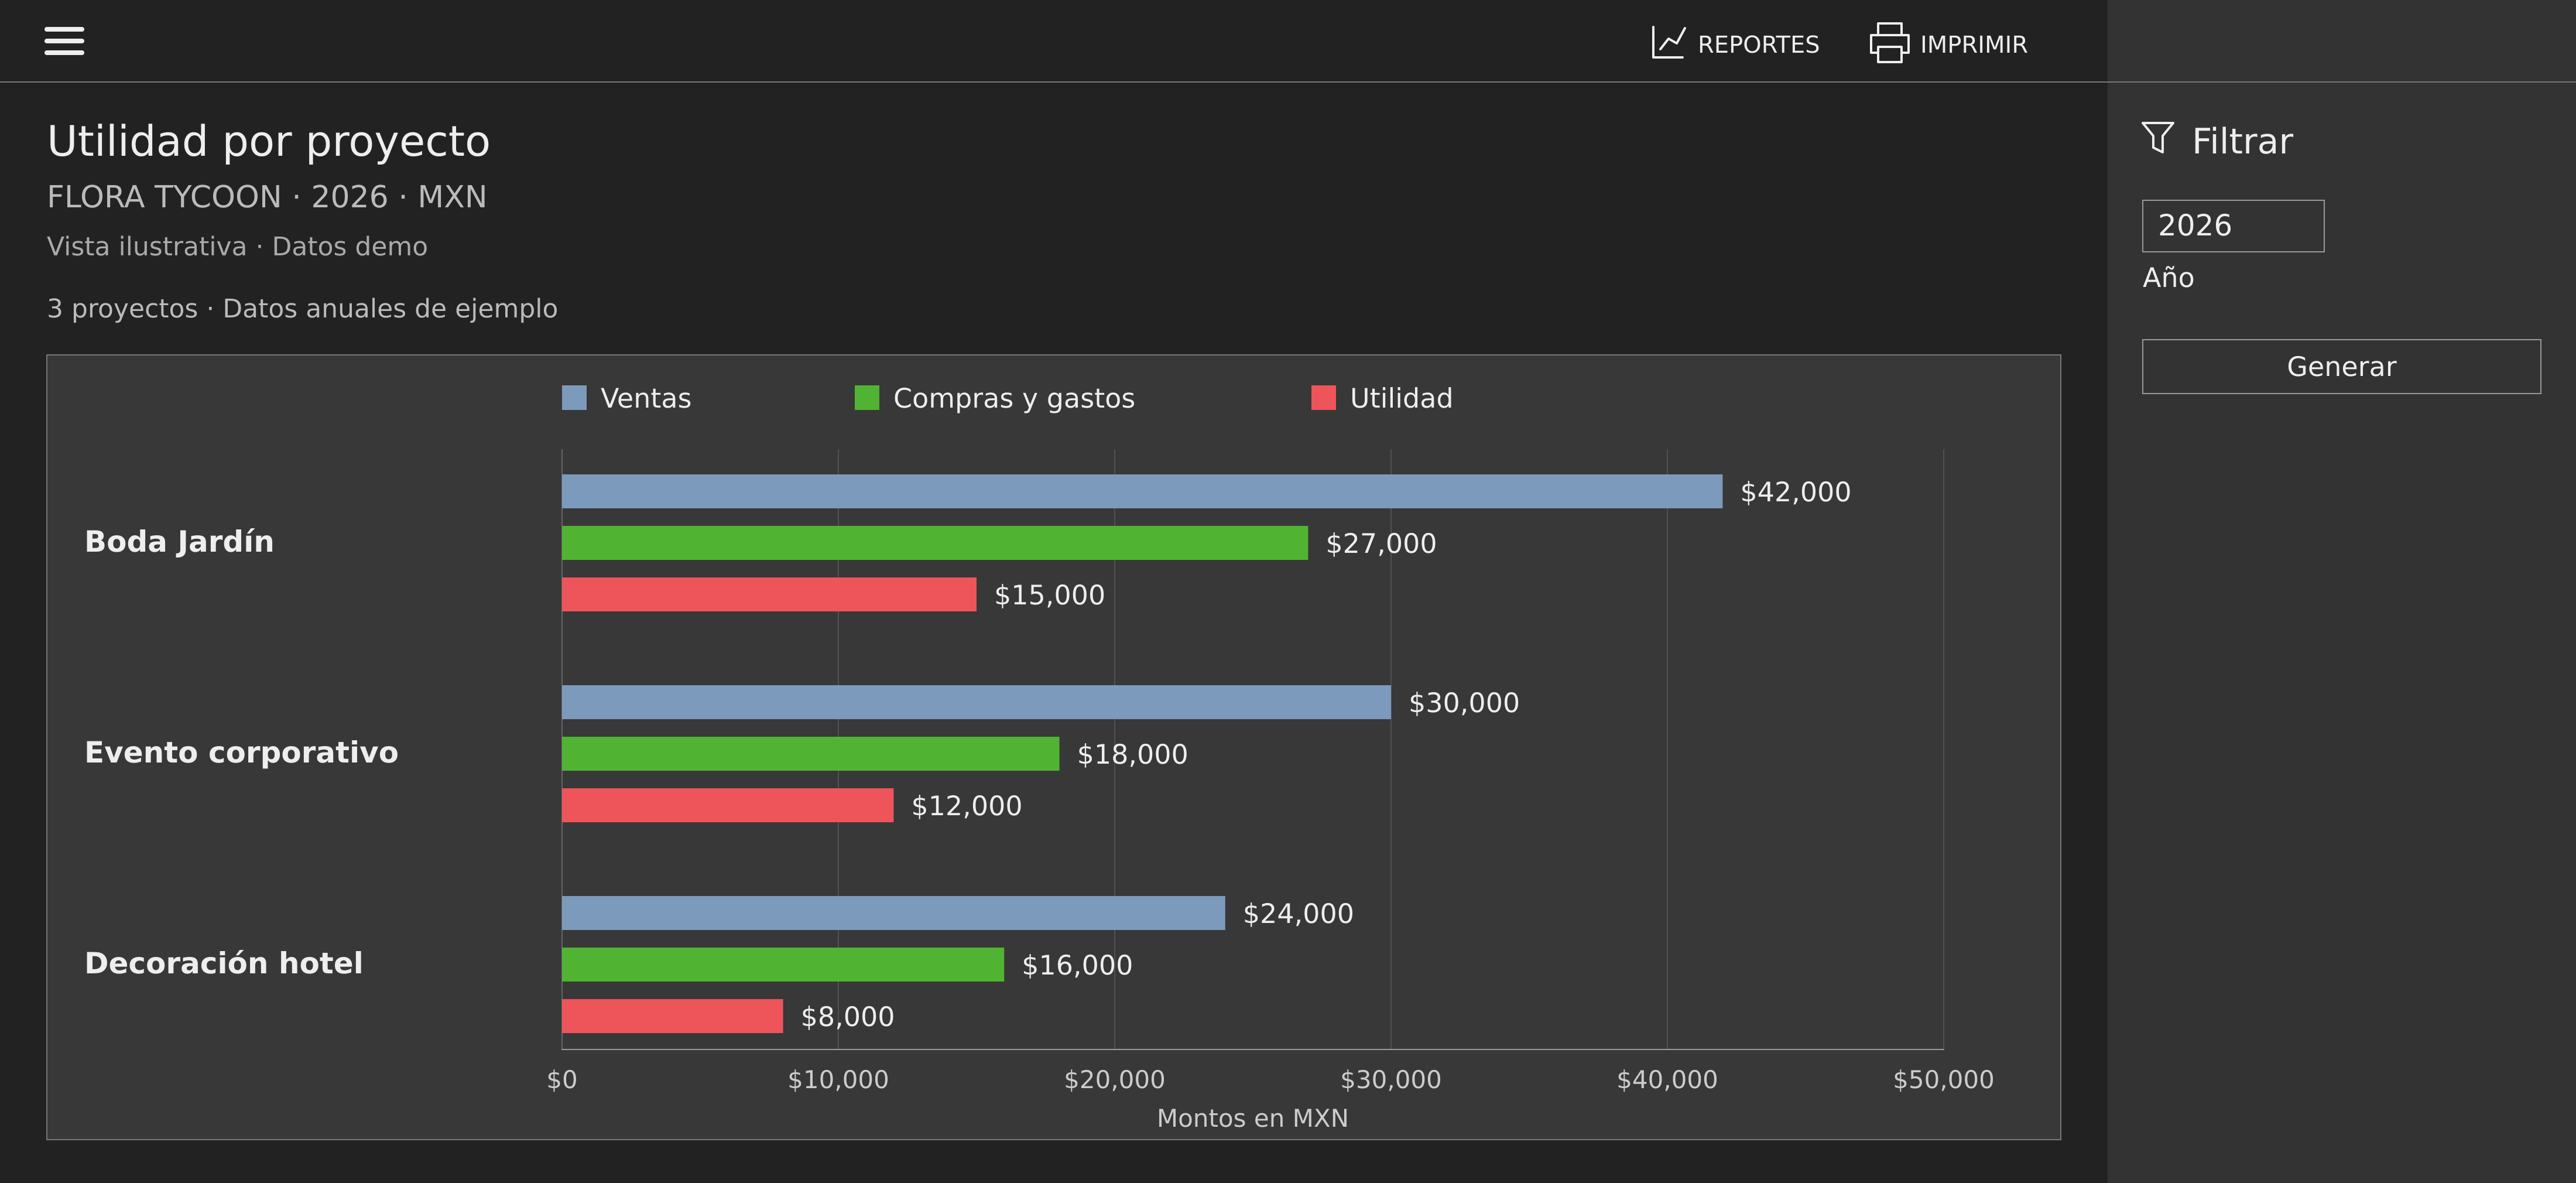Click the Generar button
Image resolution: width=2576 pixels, height=1183 pixels.
(x=2340, y=366)
